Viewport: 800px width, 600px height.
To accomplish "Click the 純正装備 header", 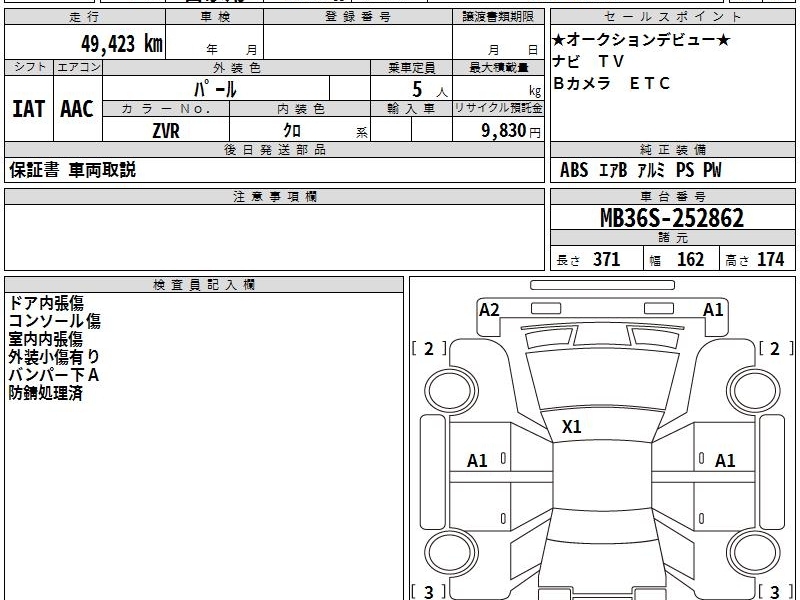I will (672, 150).
